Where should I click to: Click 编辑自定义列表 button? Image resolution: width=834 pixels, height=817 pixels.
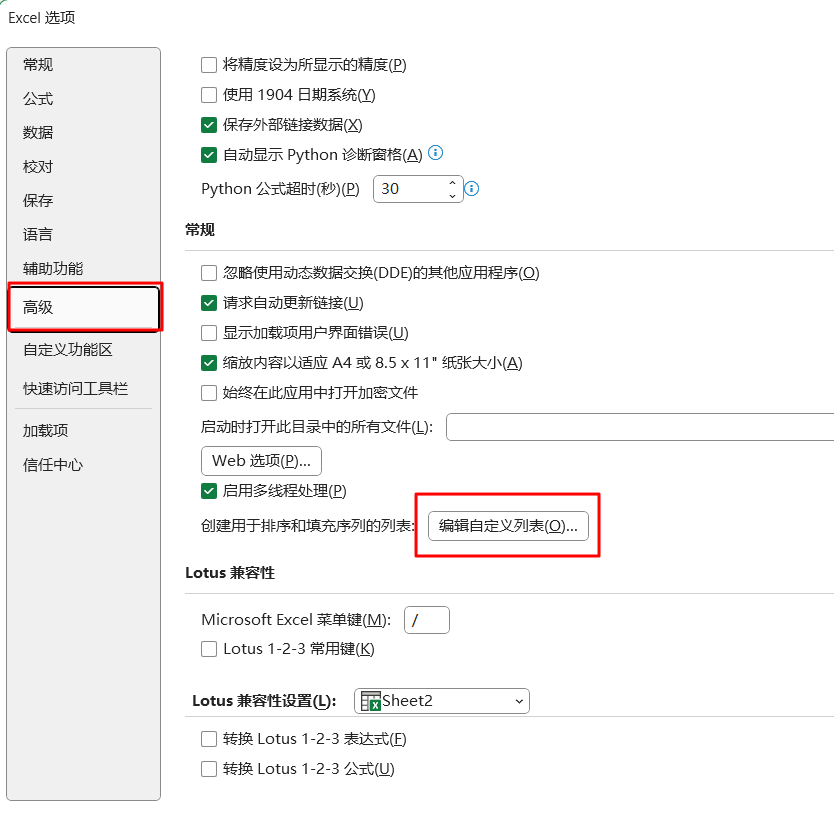[508, 526]
